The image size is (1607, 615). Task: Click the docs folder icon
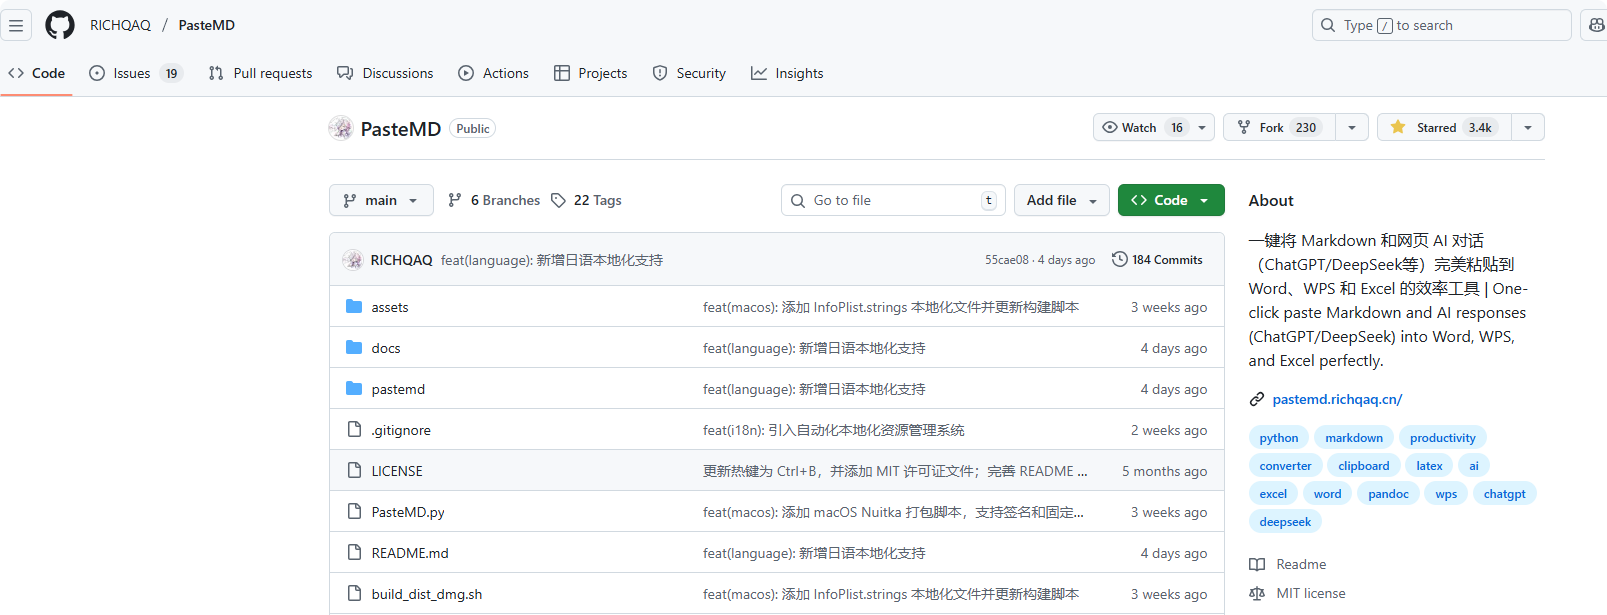354,347
